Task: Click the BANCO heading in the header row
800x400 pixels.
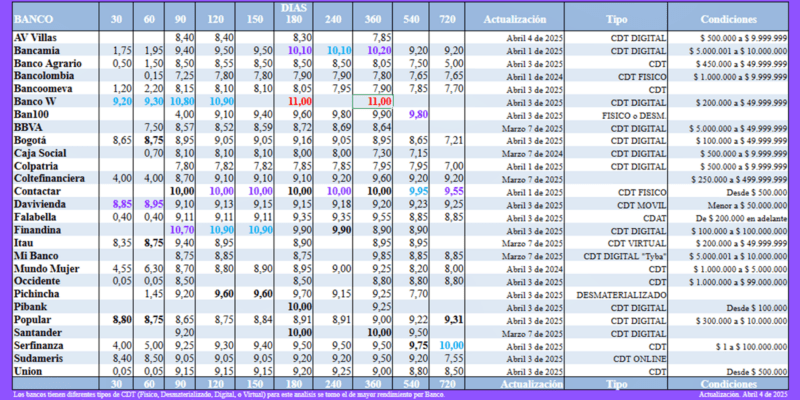Action: [33, 20]
